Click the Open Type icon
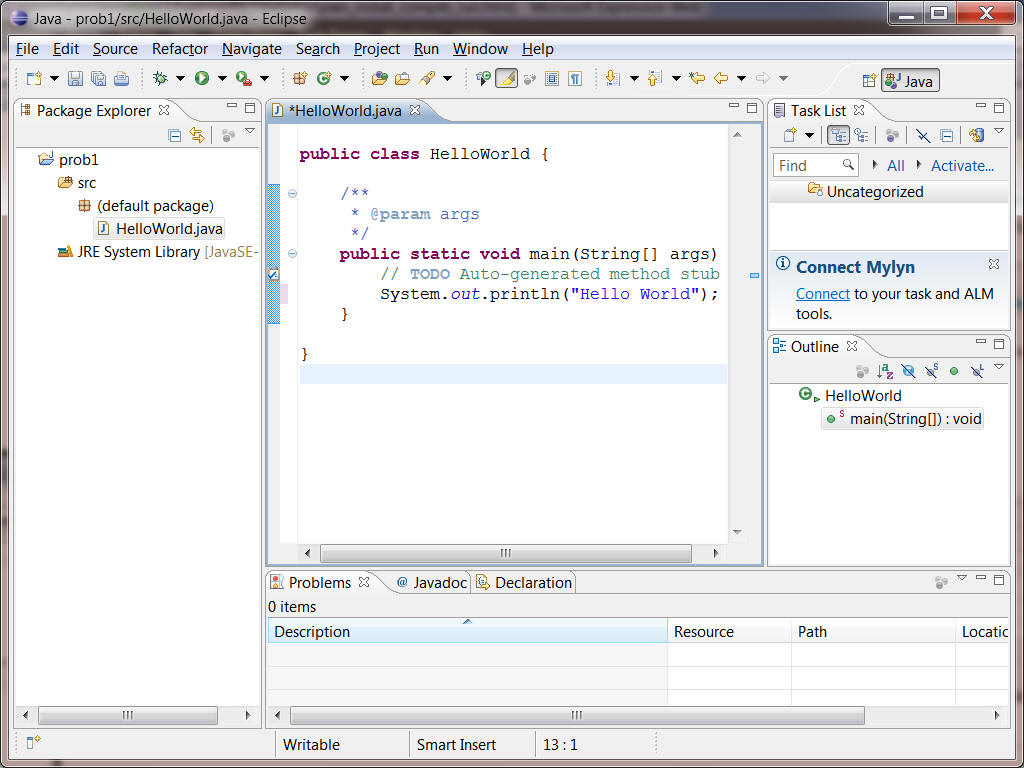 click(379, 79)
